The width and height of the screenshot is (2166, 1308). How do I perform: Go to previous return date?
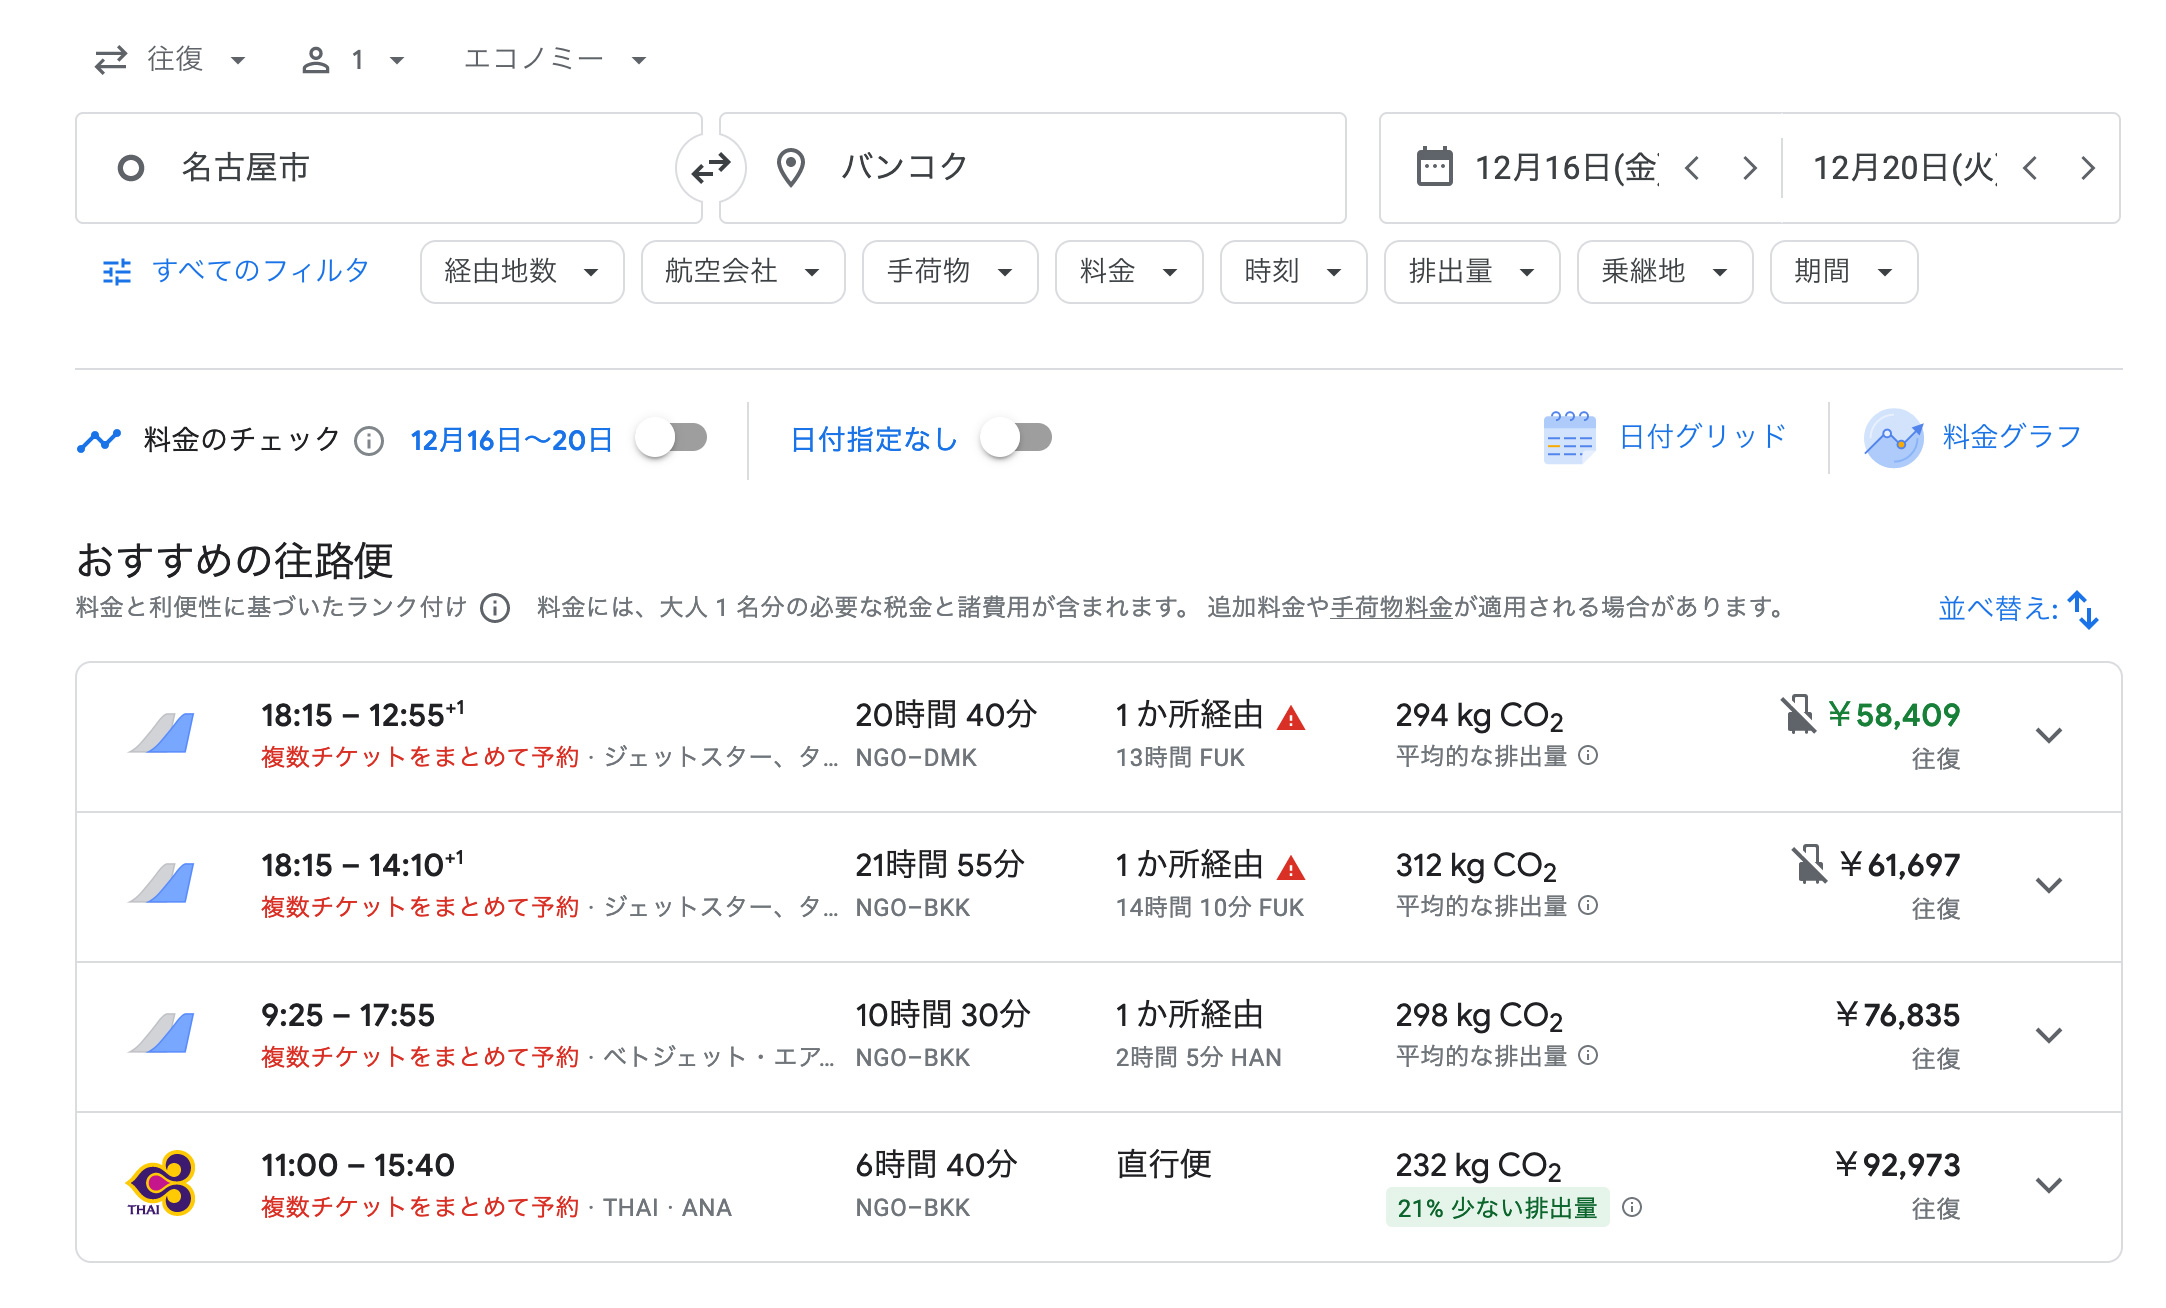click(2030, 168)
